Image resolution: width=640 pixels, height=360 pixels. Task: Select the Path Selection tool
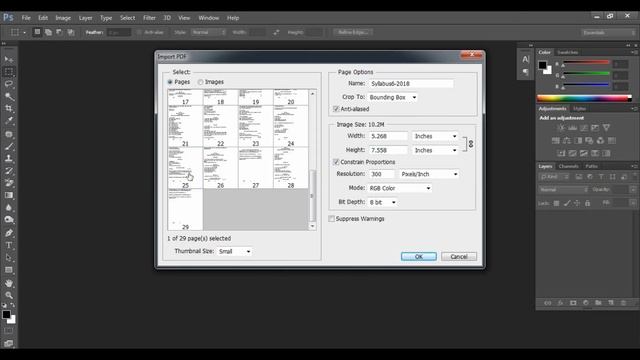(x=9, y=258)
